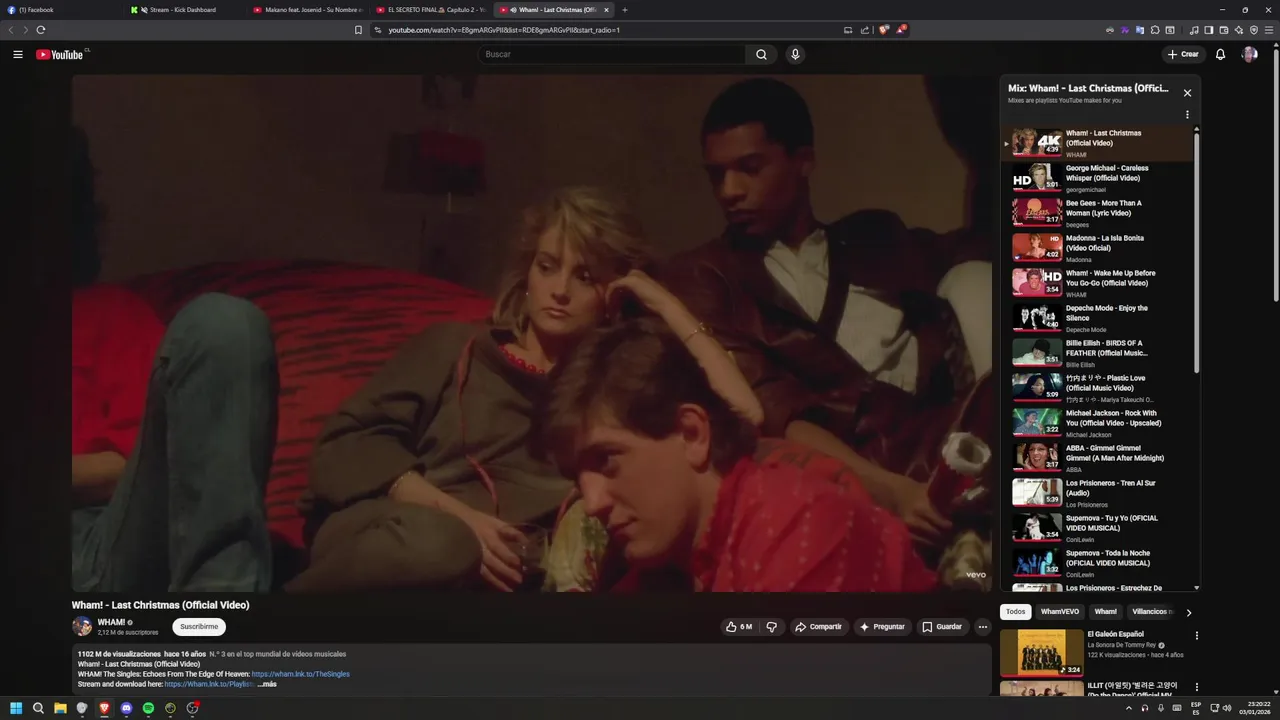This screenshot has height=720, width=1280.
Task: Click the Guardar save button
Action: [942, 627]
